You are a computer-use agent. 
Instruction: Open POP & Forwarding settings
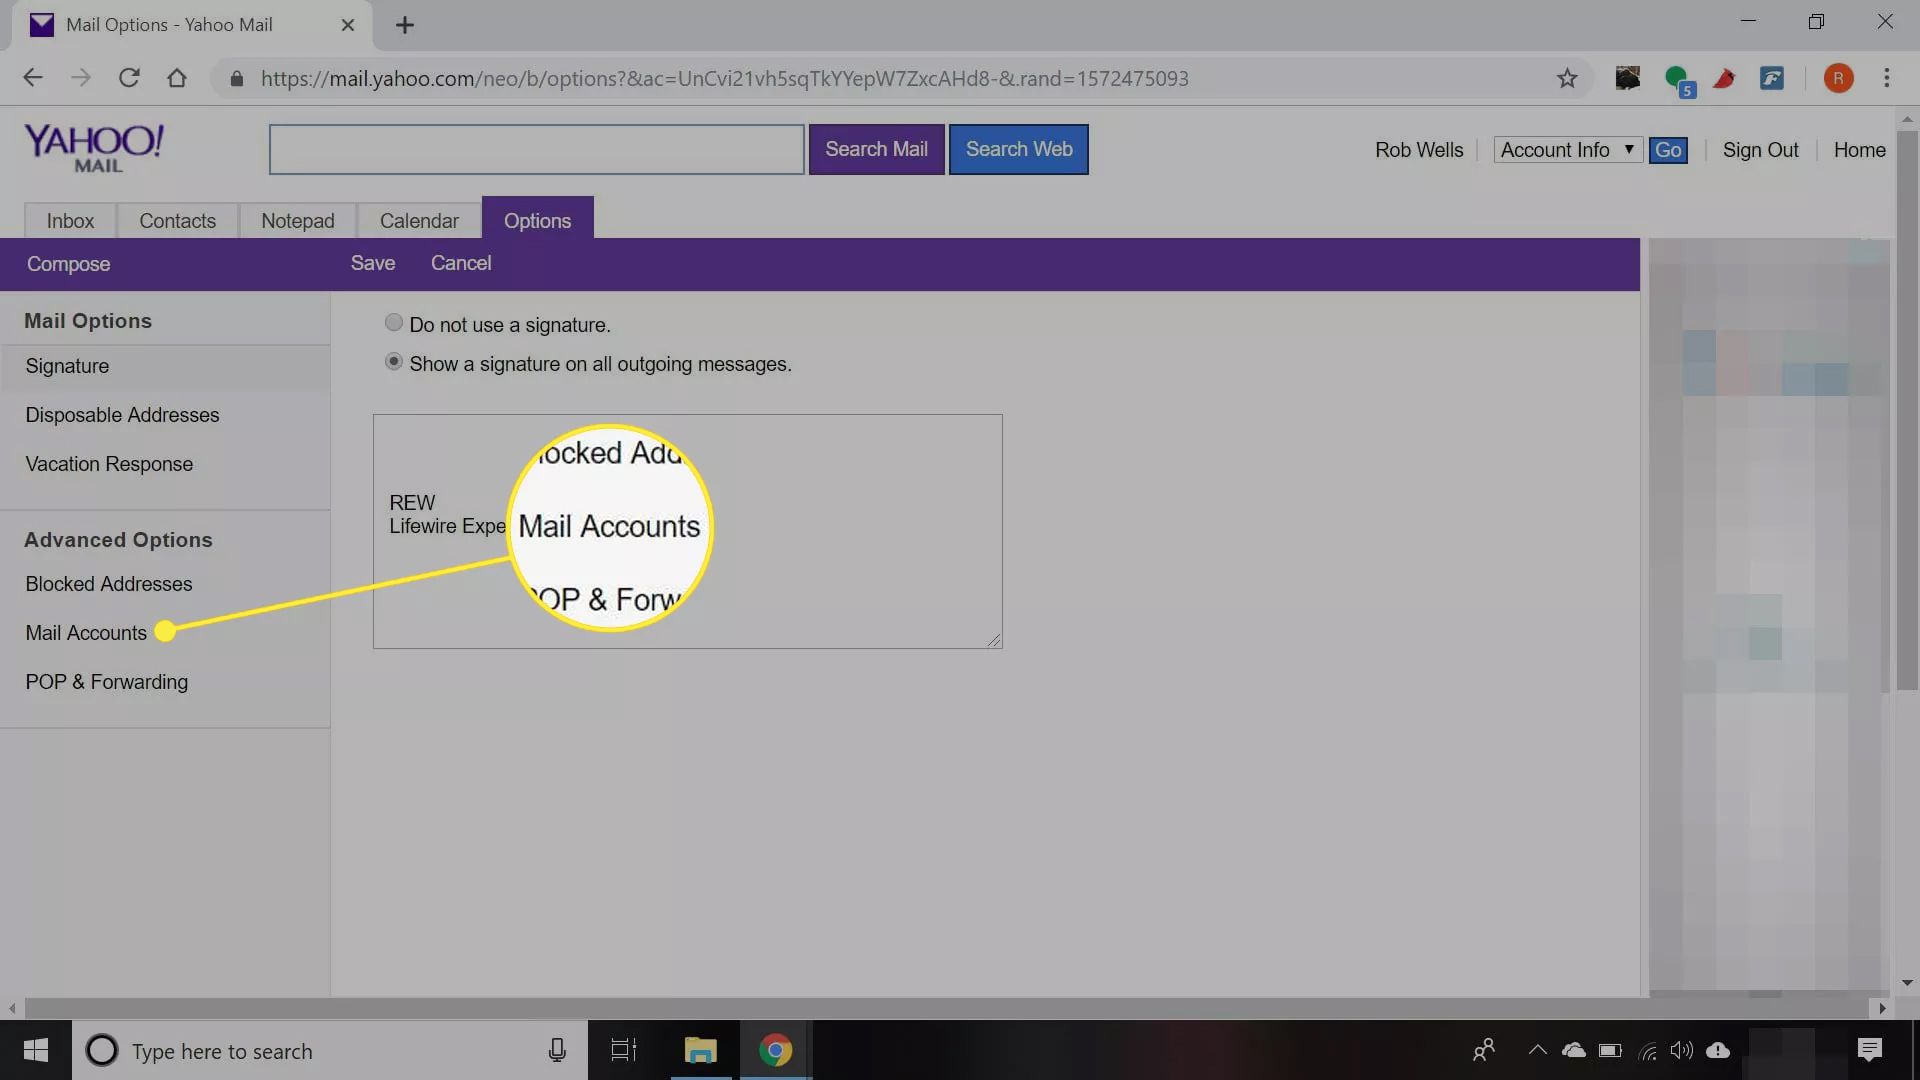107,682
